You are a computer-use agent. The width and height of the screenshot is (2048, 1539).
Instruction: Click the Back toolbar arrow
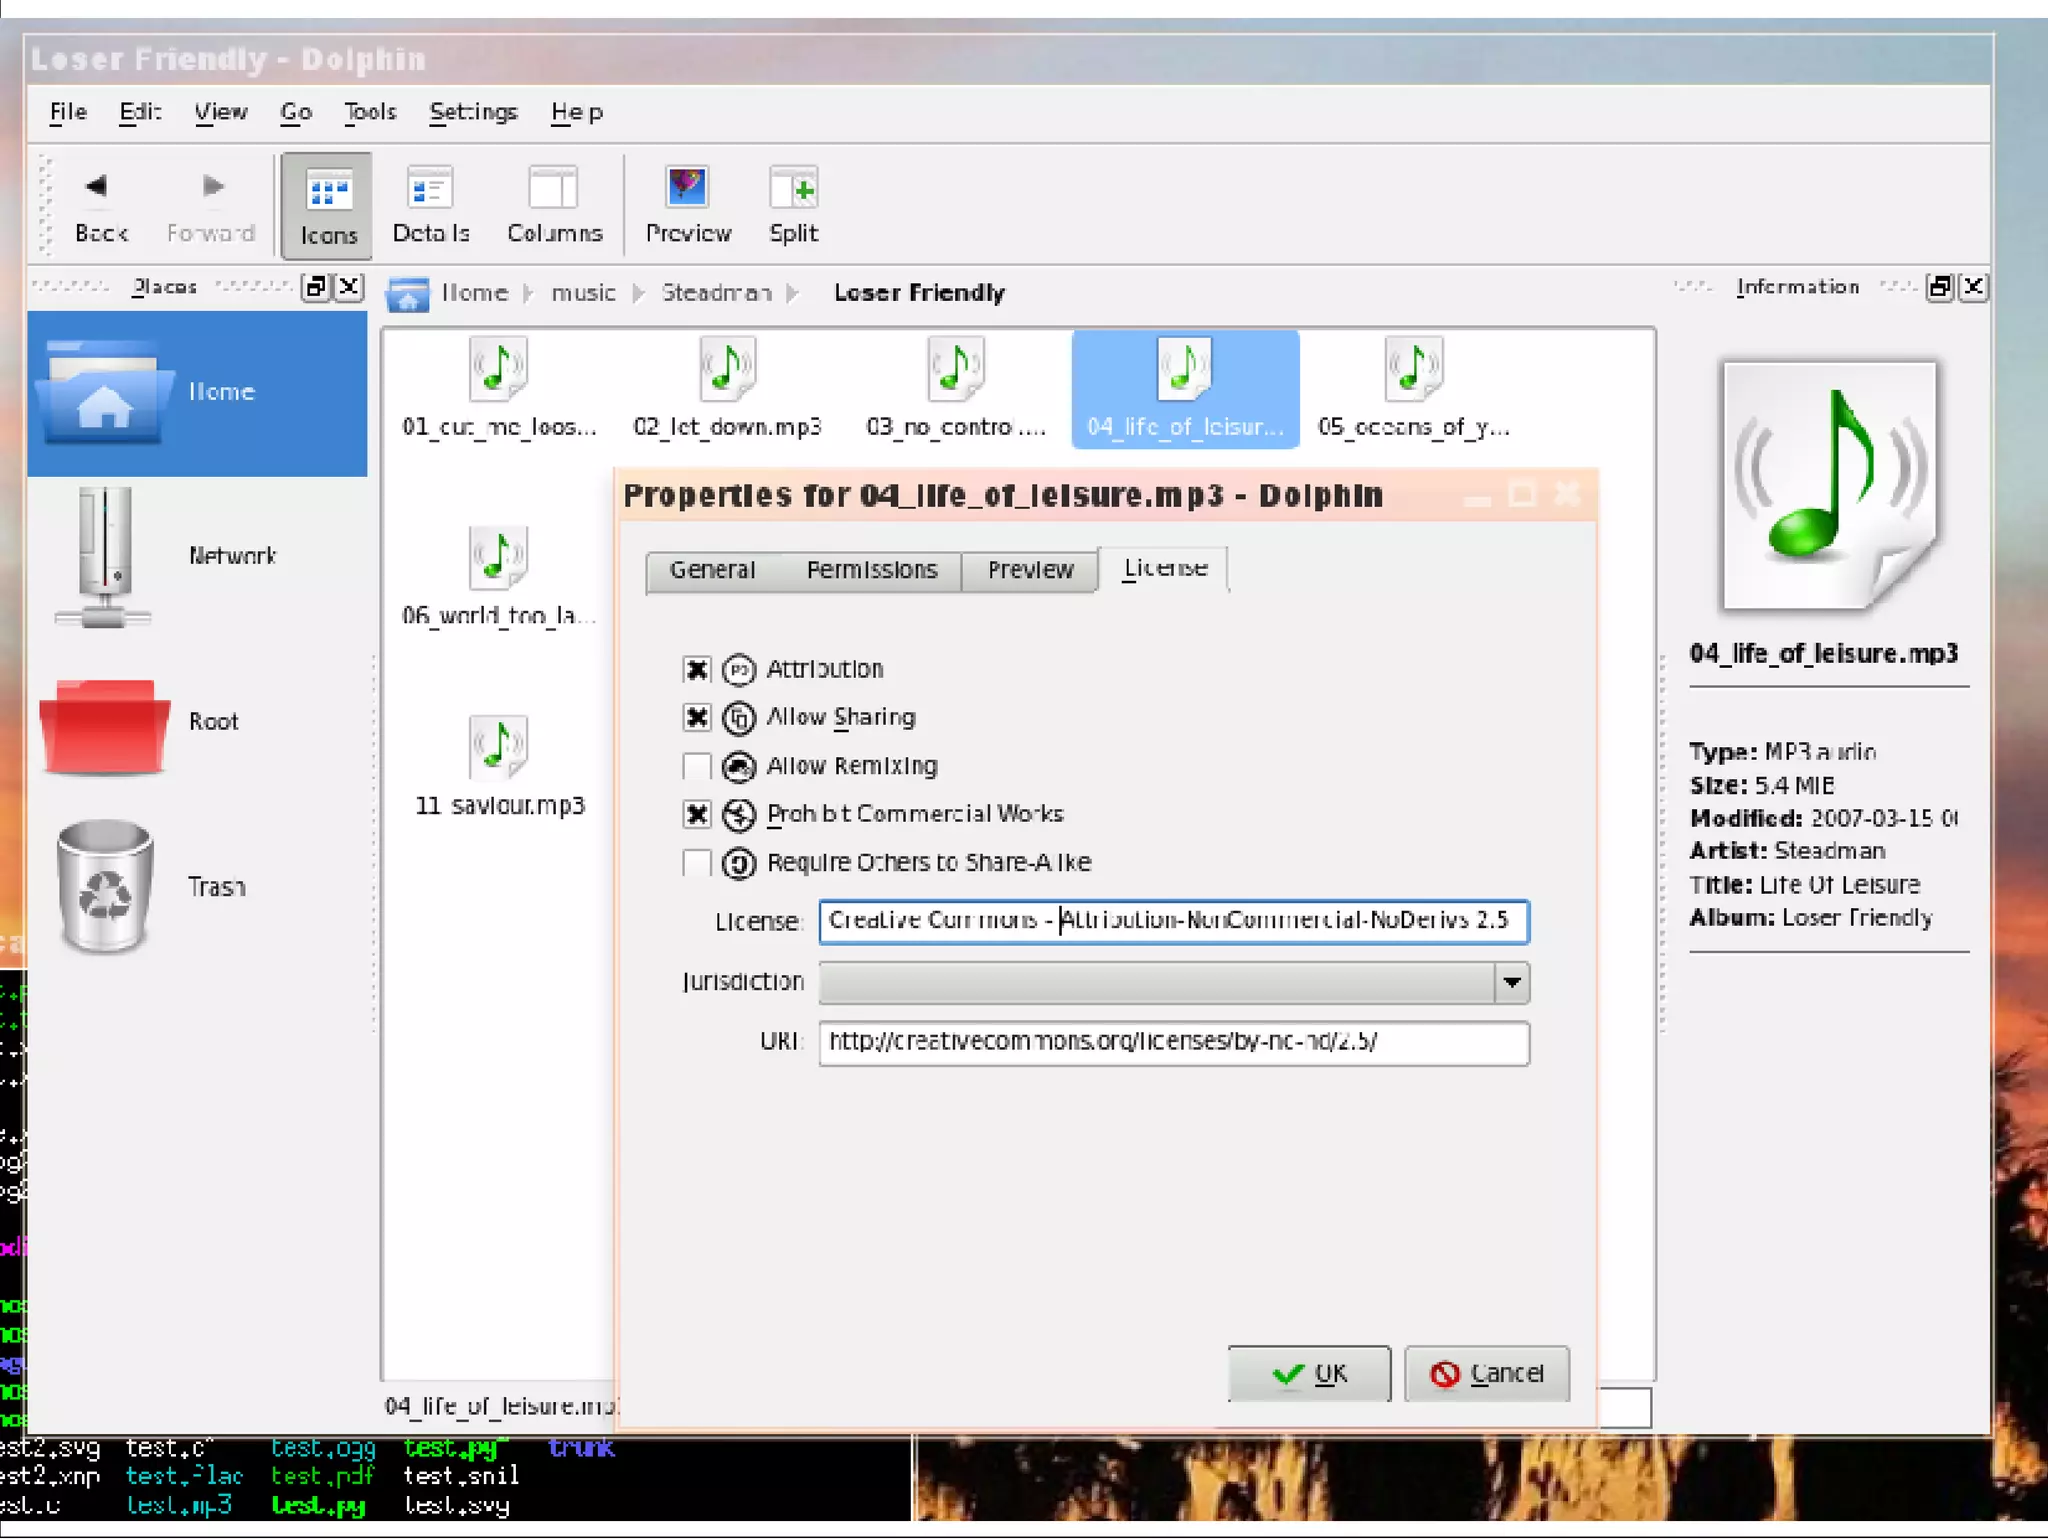point(98,187)
